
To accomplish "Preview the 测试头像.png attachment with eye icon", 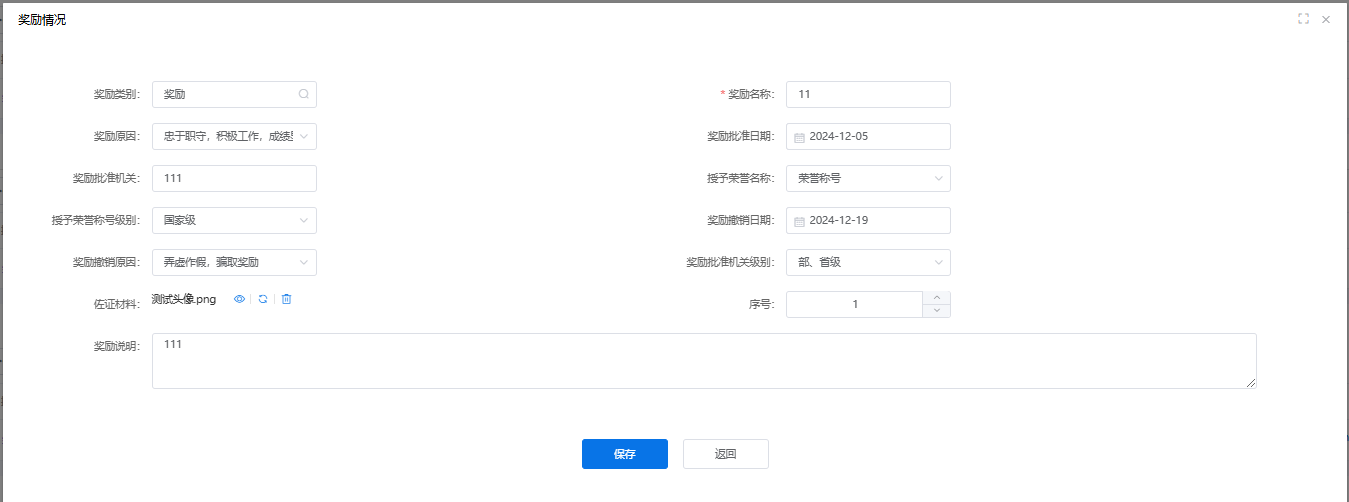I will pos(240,299).
